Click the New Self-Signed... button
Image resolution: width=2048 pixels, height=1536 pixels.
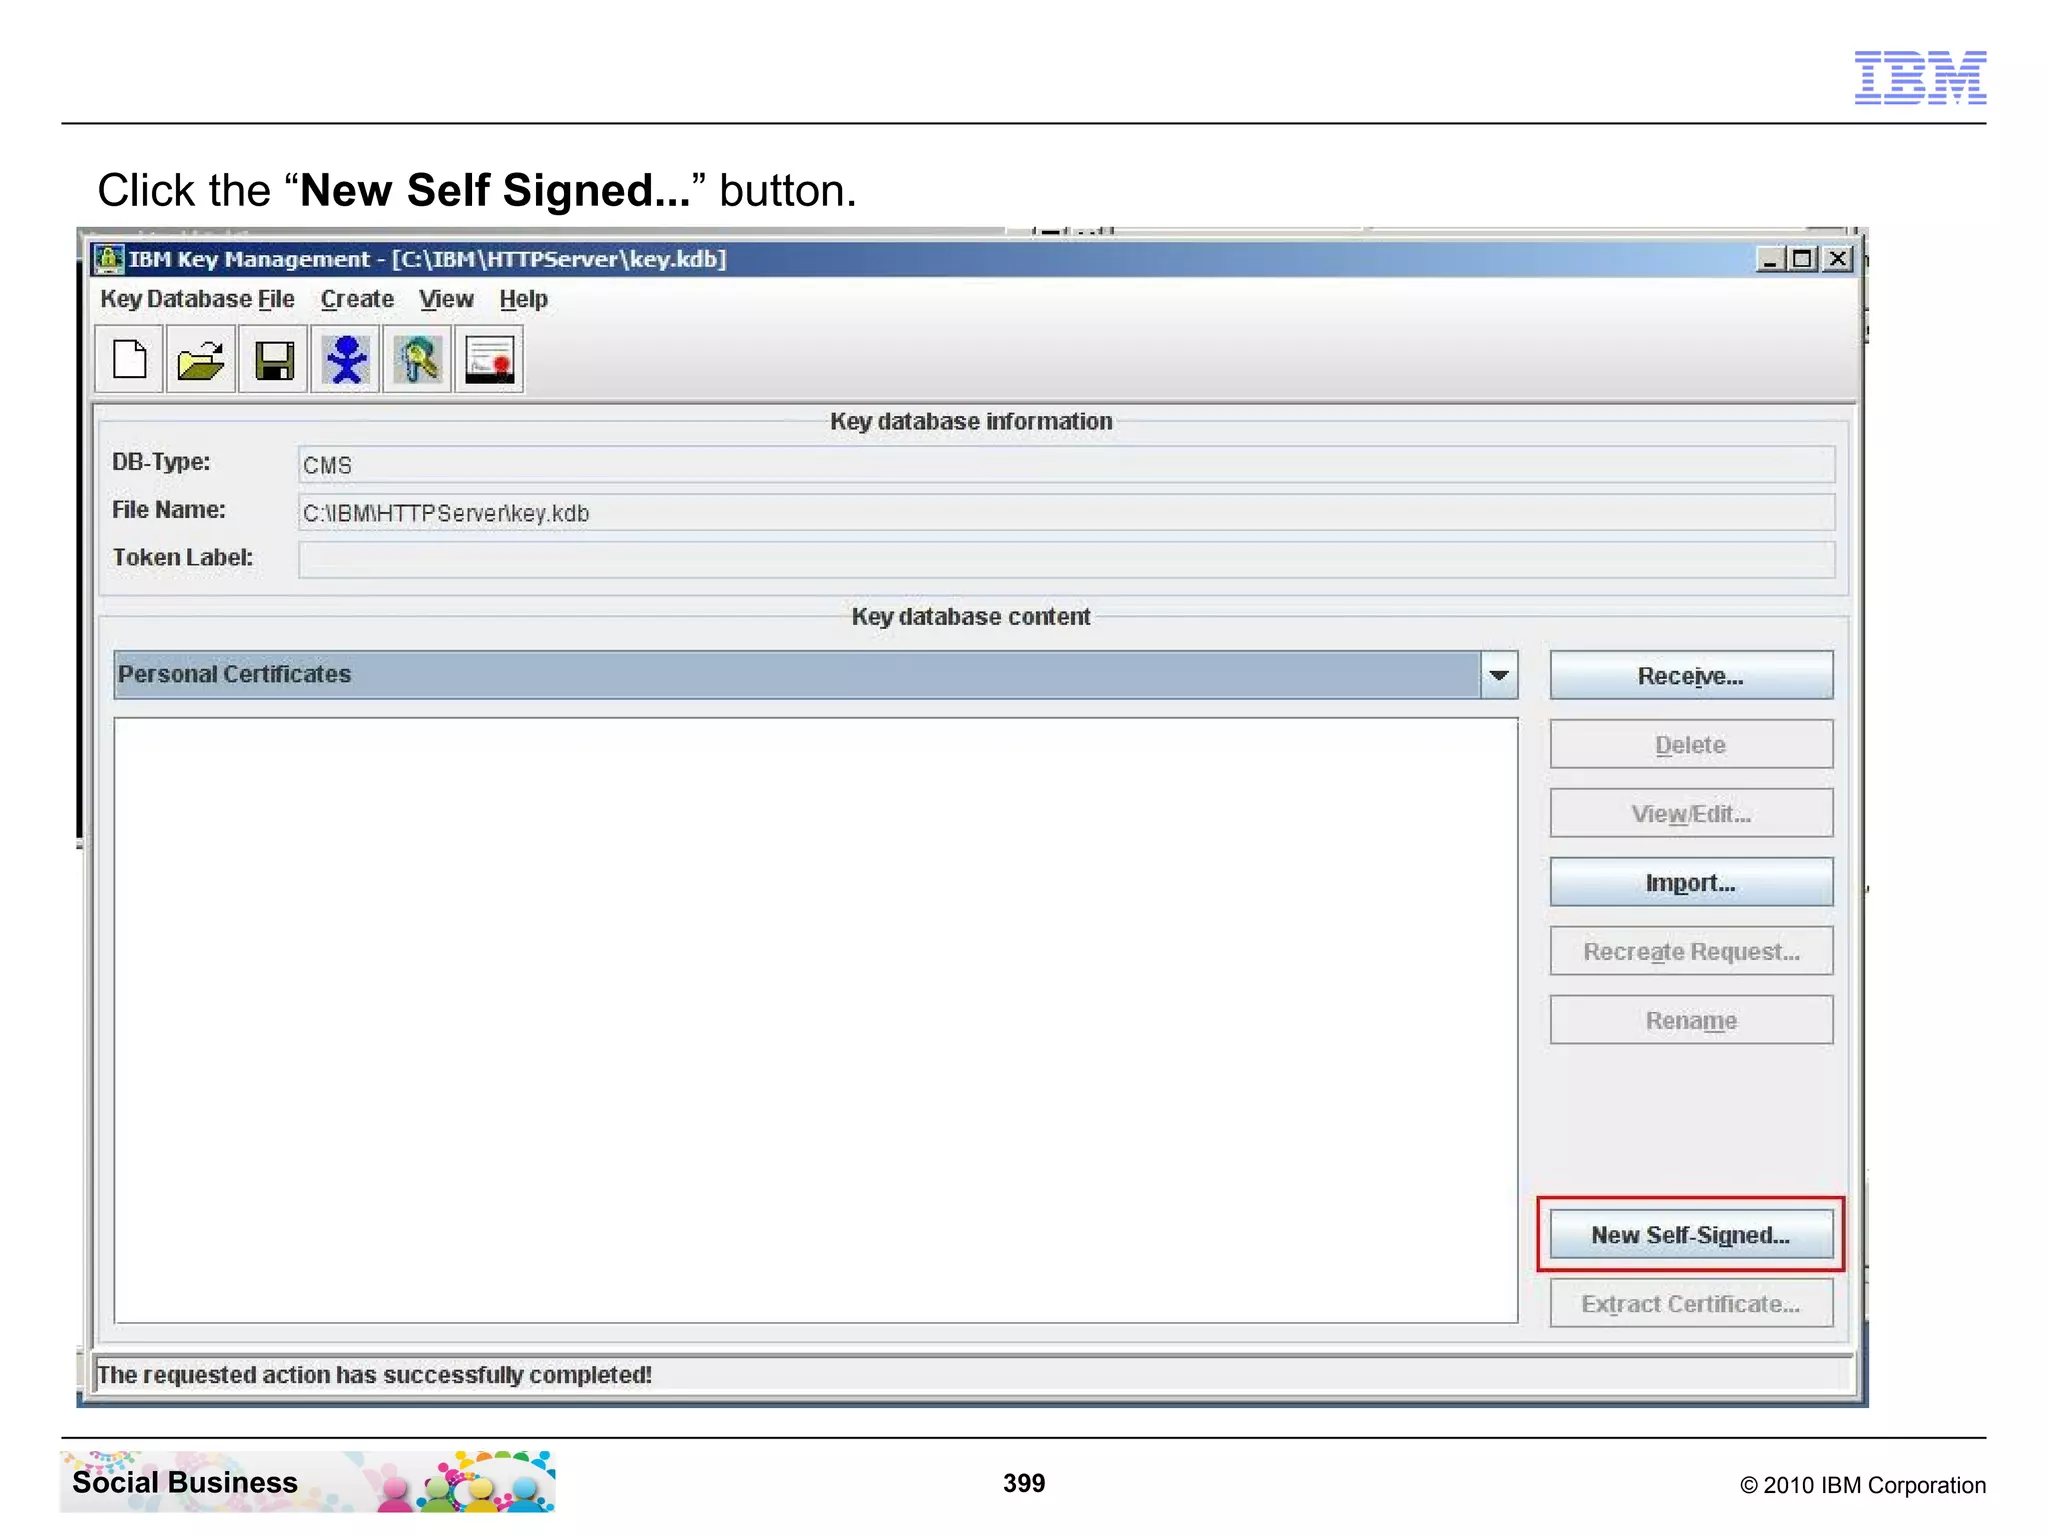click(x=1691, y=1235)
